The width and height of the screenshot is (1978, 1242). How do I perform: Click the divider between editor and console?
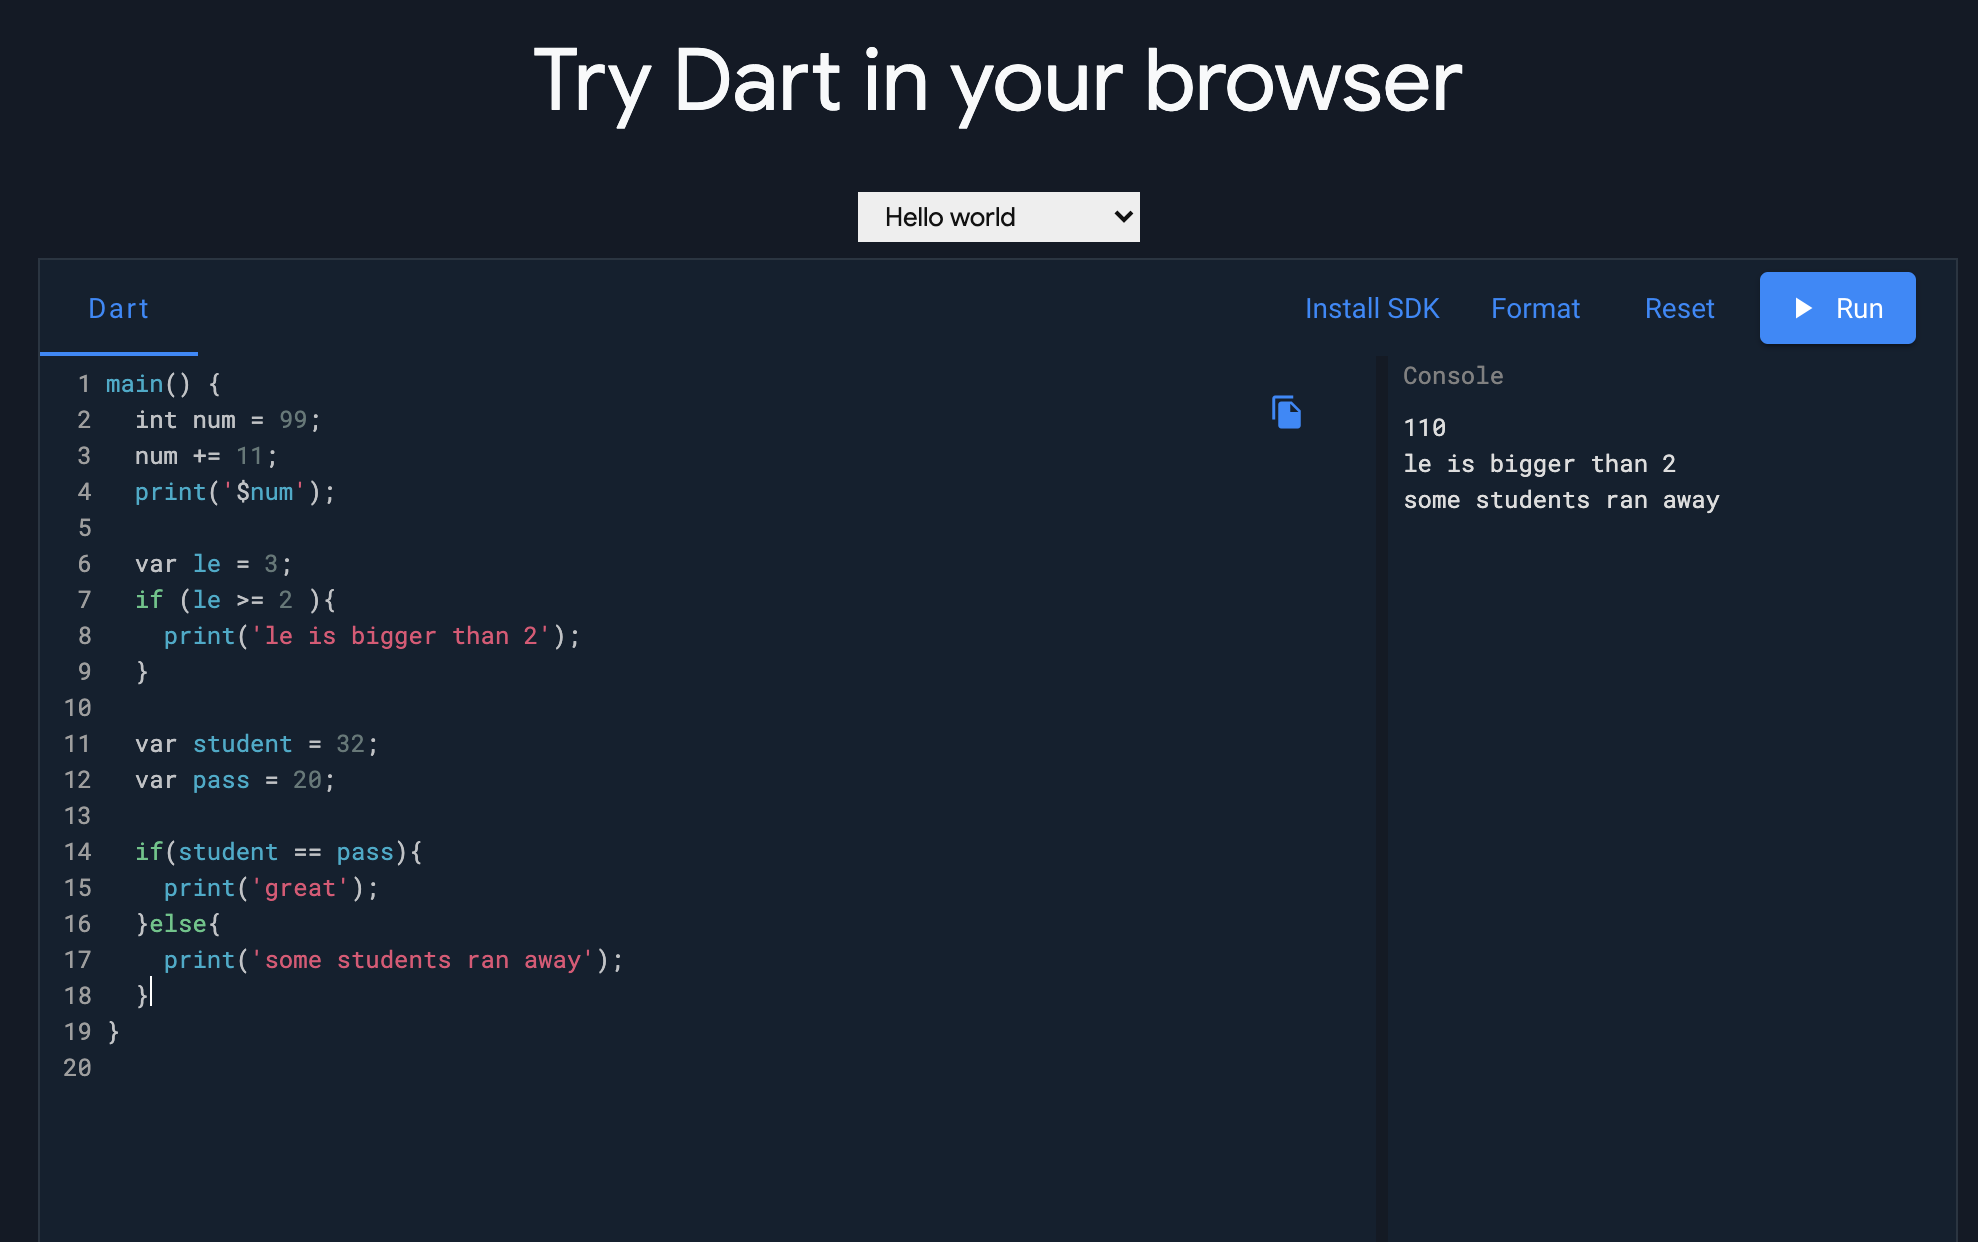point(1381,800)
